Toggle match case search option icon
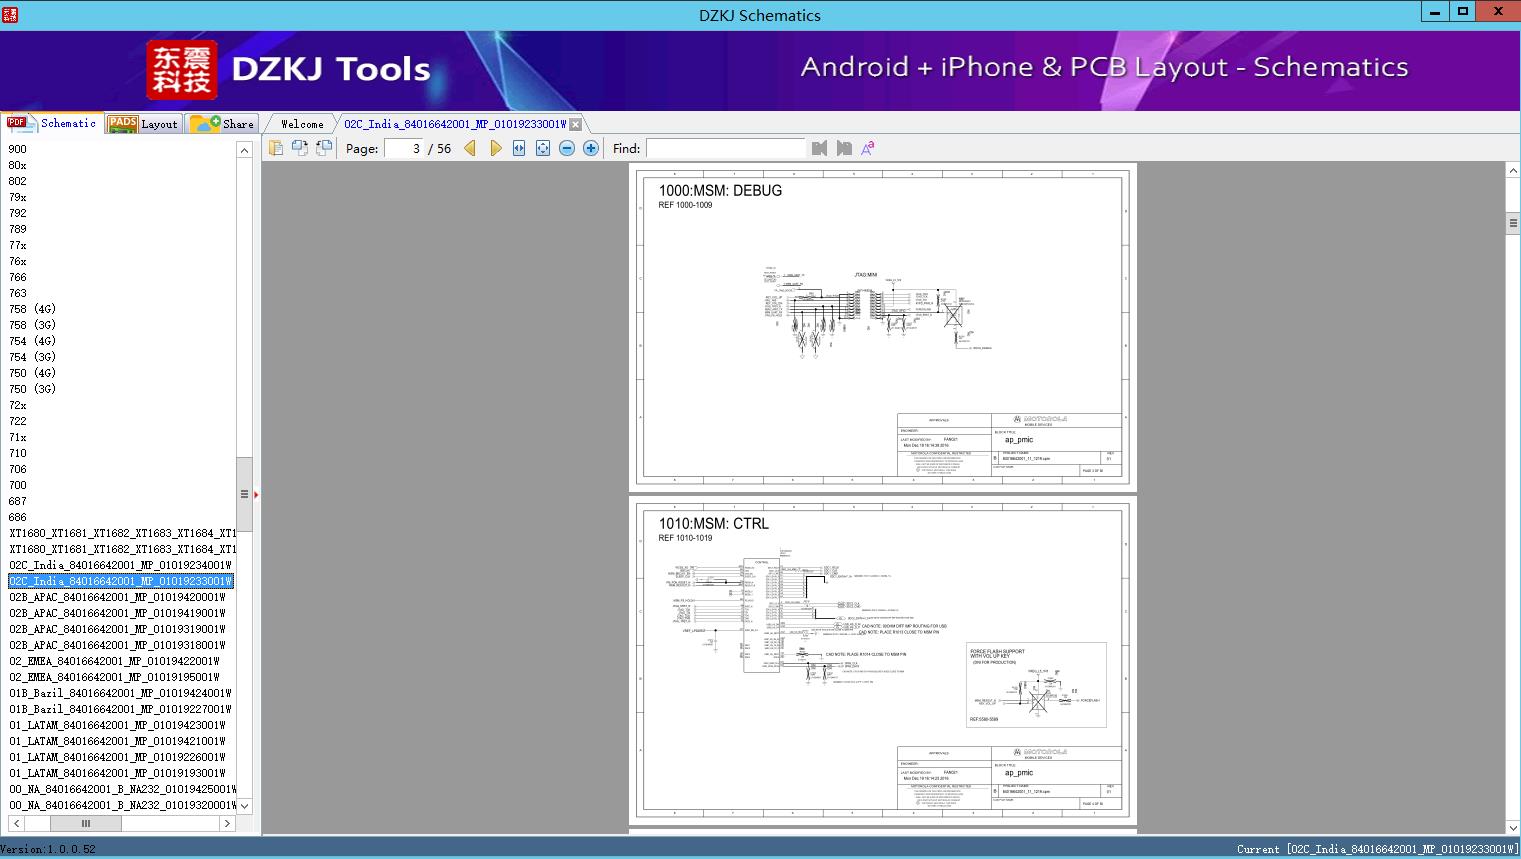Image resolution: width=1521 pixels, height=859 pixels. 868,148
